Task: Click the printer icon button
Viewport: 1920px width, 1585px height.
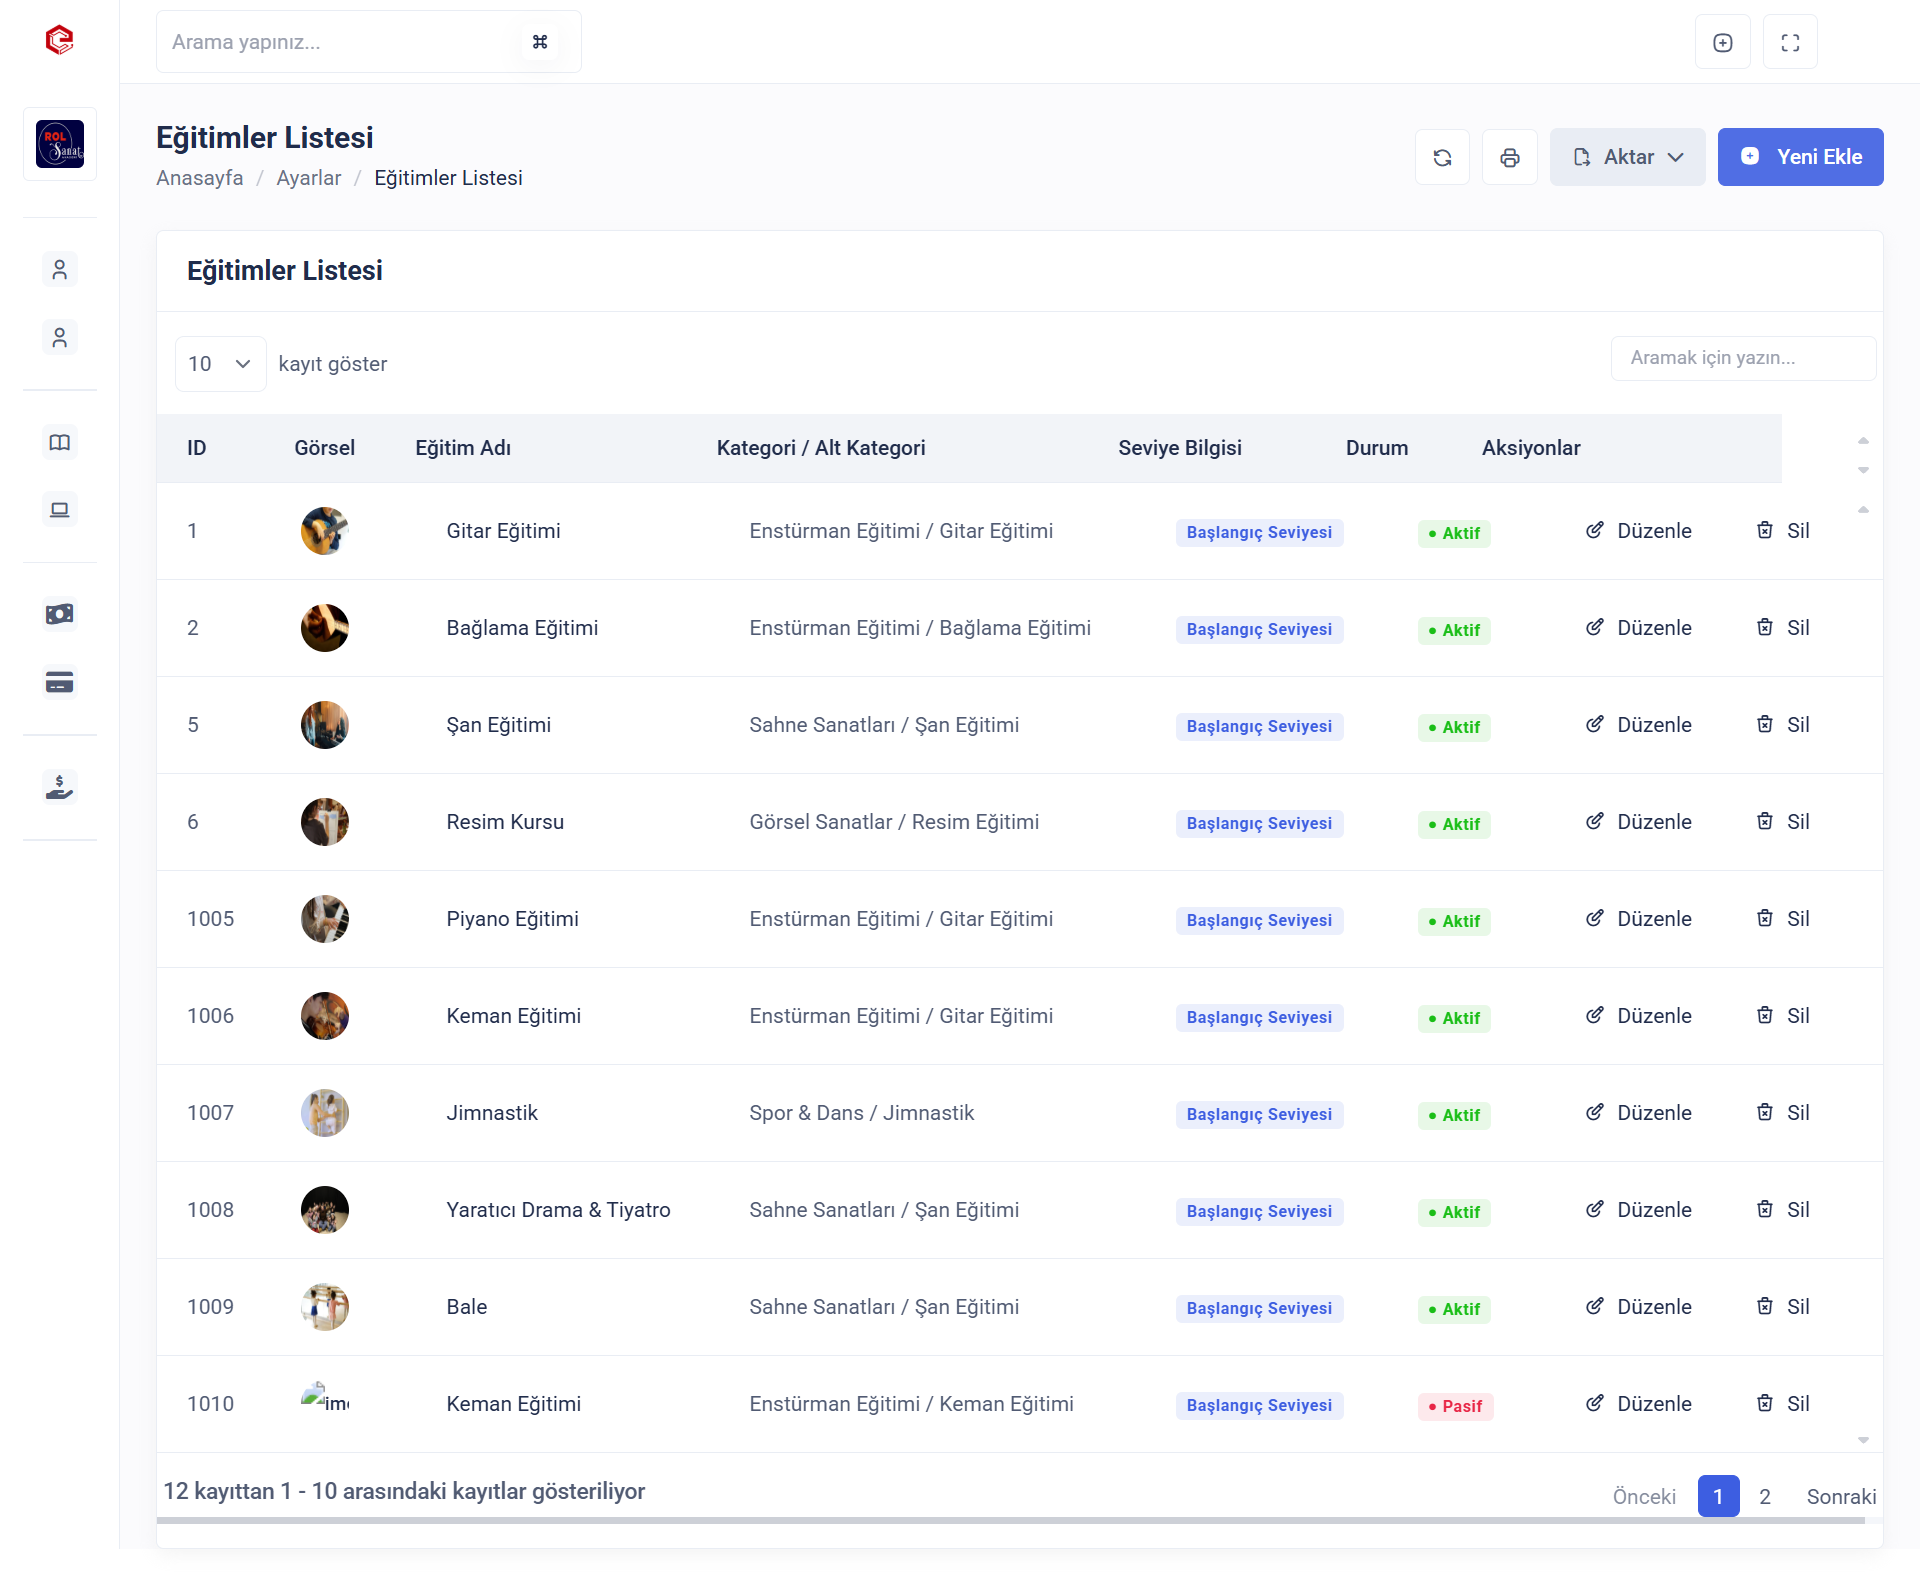Action: click(x=1509, y=157)
